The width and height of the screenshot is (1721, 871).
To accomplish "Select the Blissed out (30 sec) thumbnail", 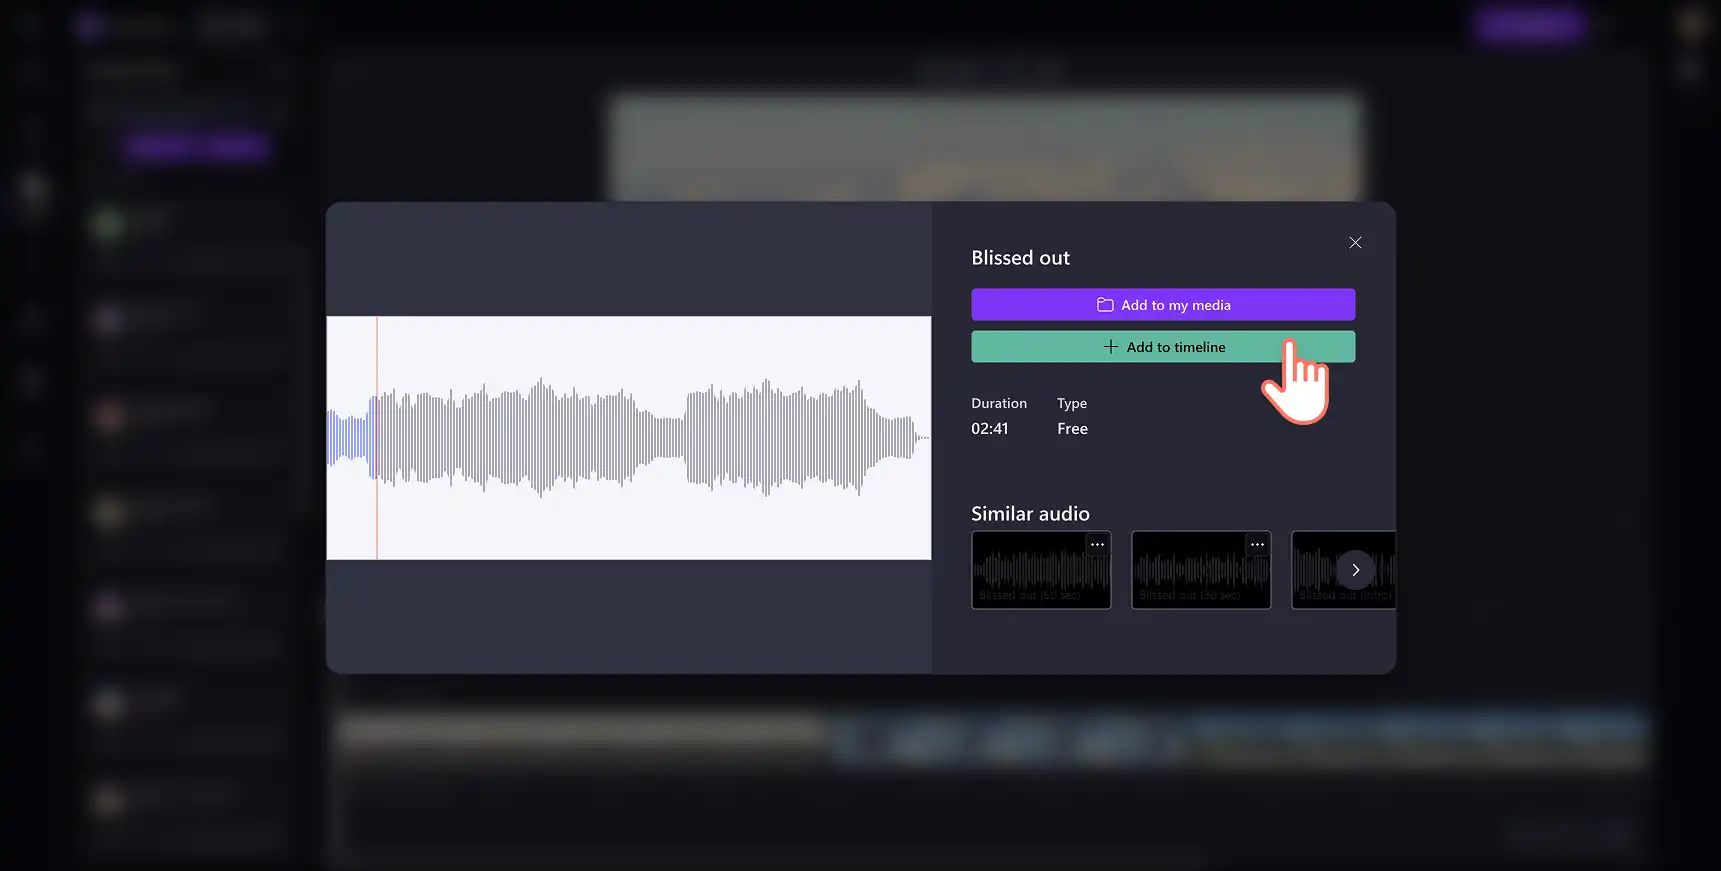I will (x=1201, y=570).
